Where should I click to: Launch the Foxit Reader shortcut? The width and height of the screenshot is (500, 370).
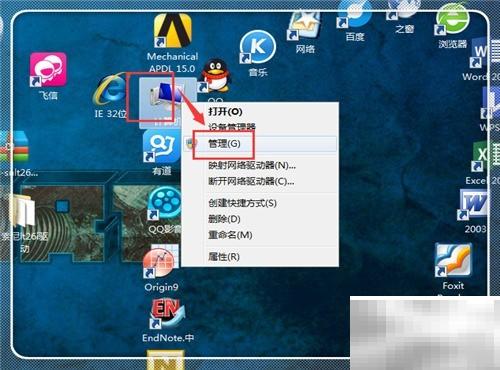click(x=453, y=261)
